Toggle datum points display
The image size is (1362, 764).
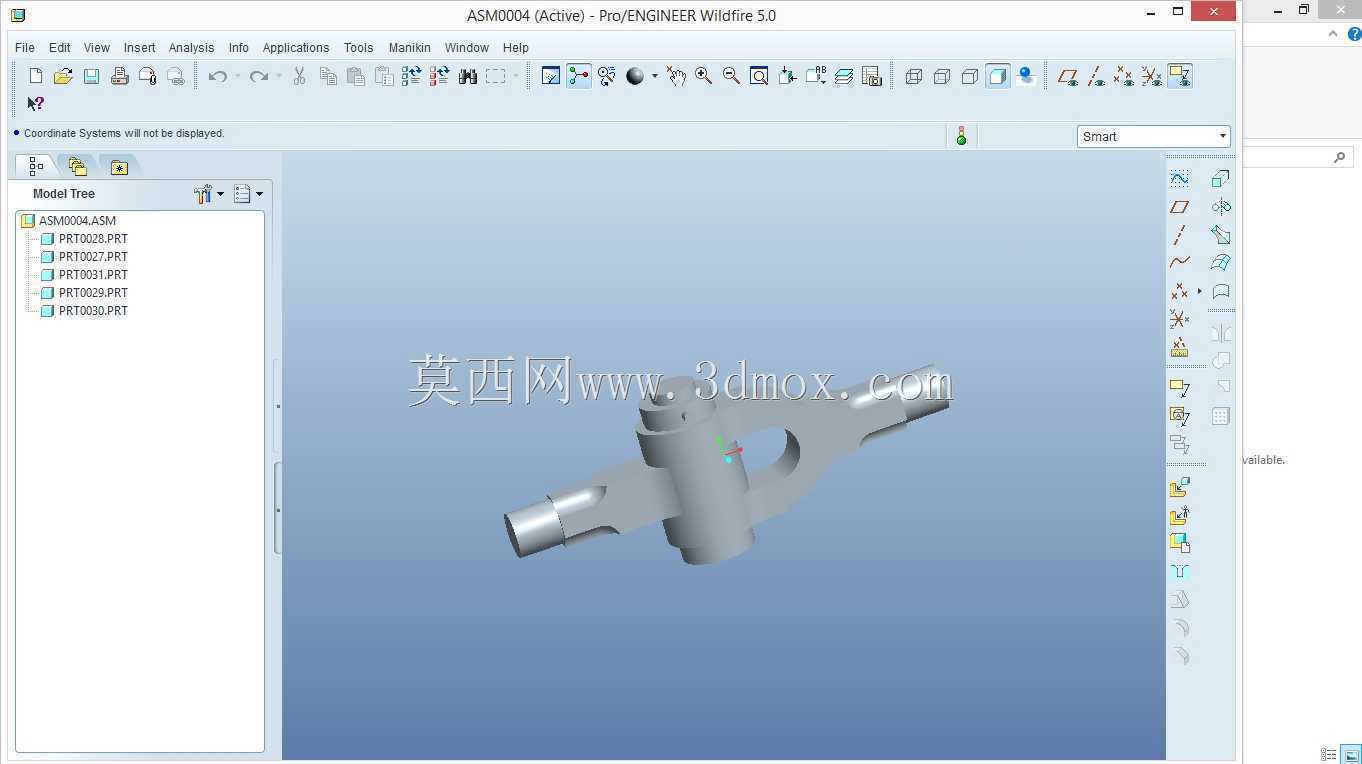pos(1124,76)
